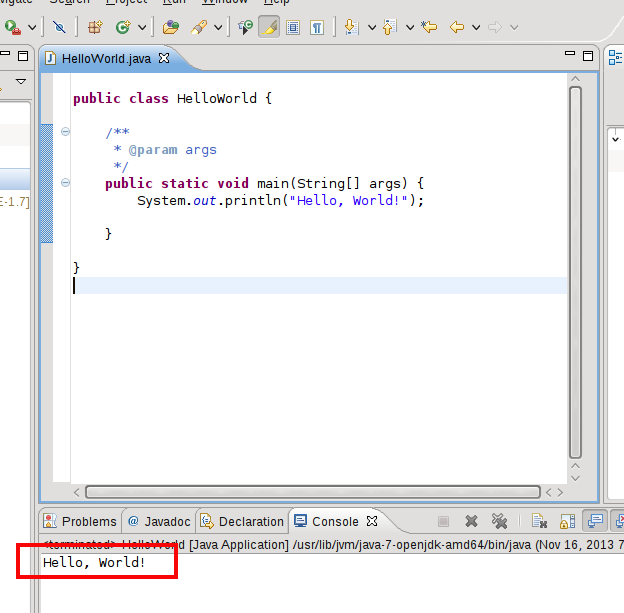This screenshot has height=613, width=624.
Task: Switch to the Problems tab
Action: pos(80,521)
